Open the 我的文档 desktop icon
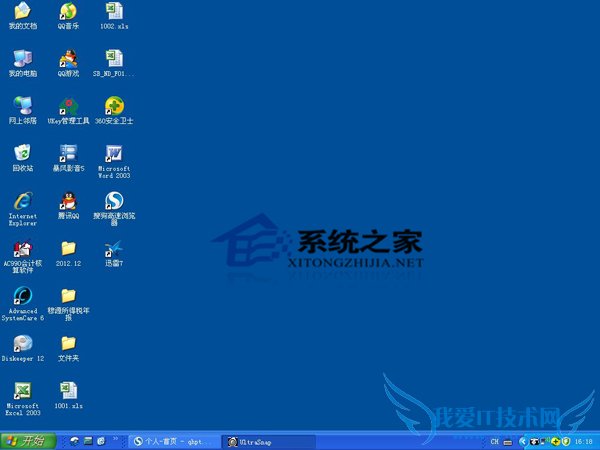The image size is (600, 450). 23,16
